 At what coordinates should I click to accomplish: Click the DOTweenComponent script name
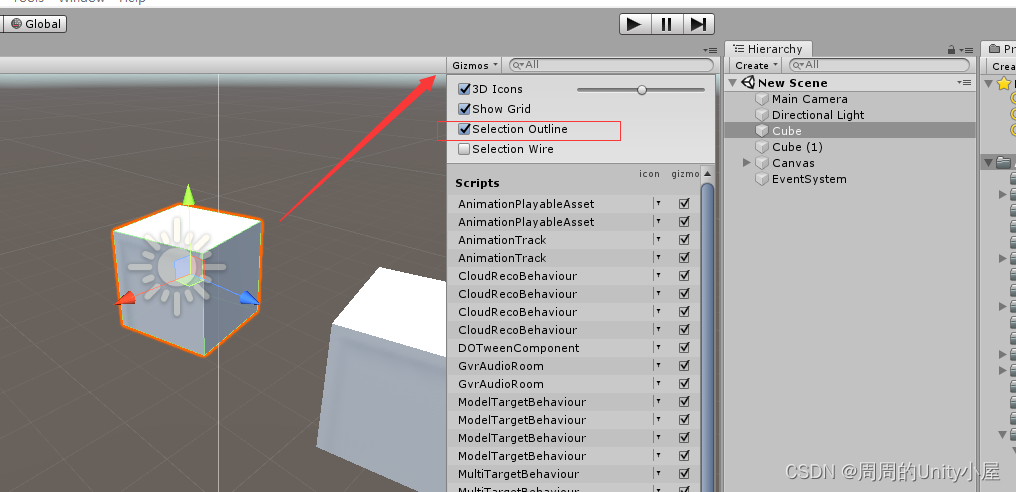tap(518, 348)
